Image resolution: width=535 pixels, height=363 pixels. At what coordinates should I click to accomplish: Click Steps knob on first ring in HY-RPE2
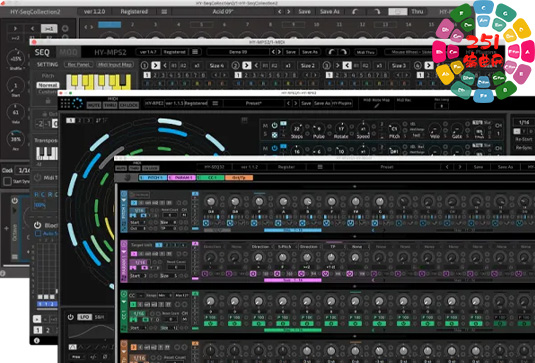coord(297,129)
